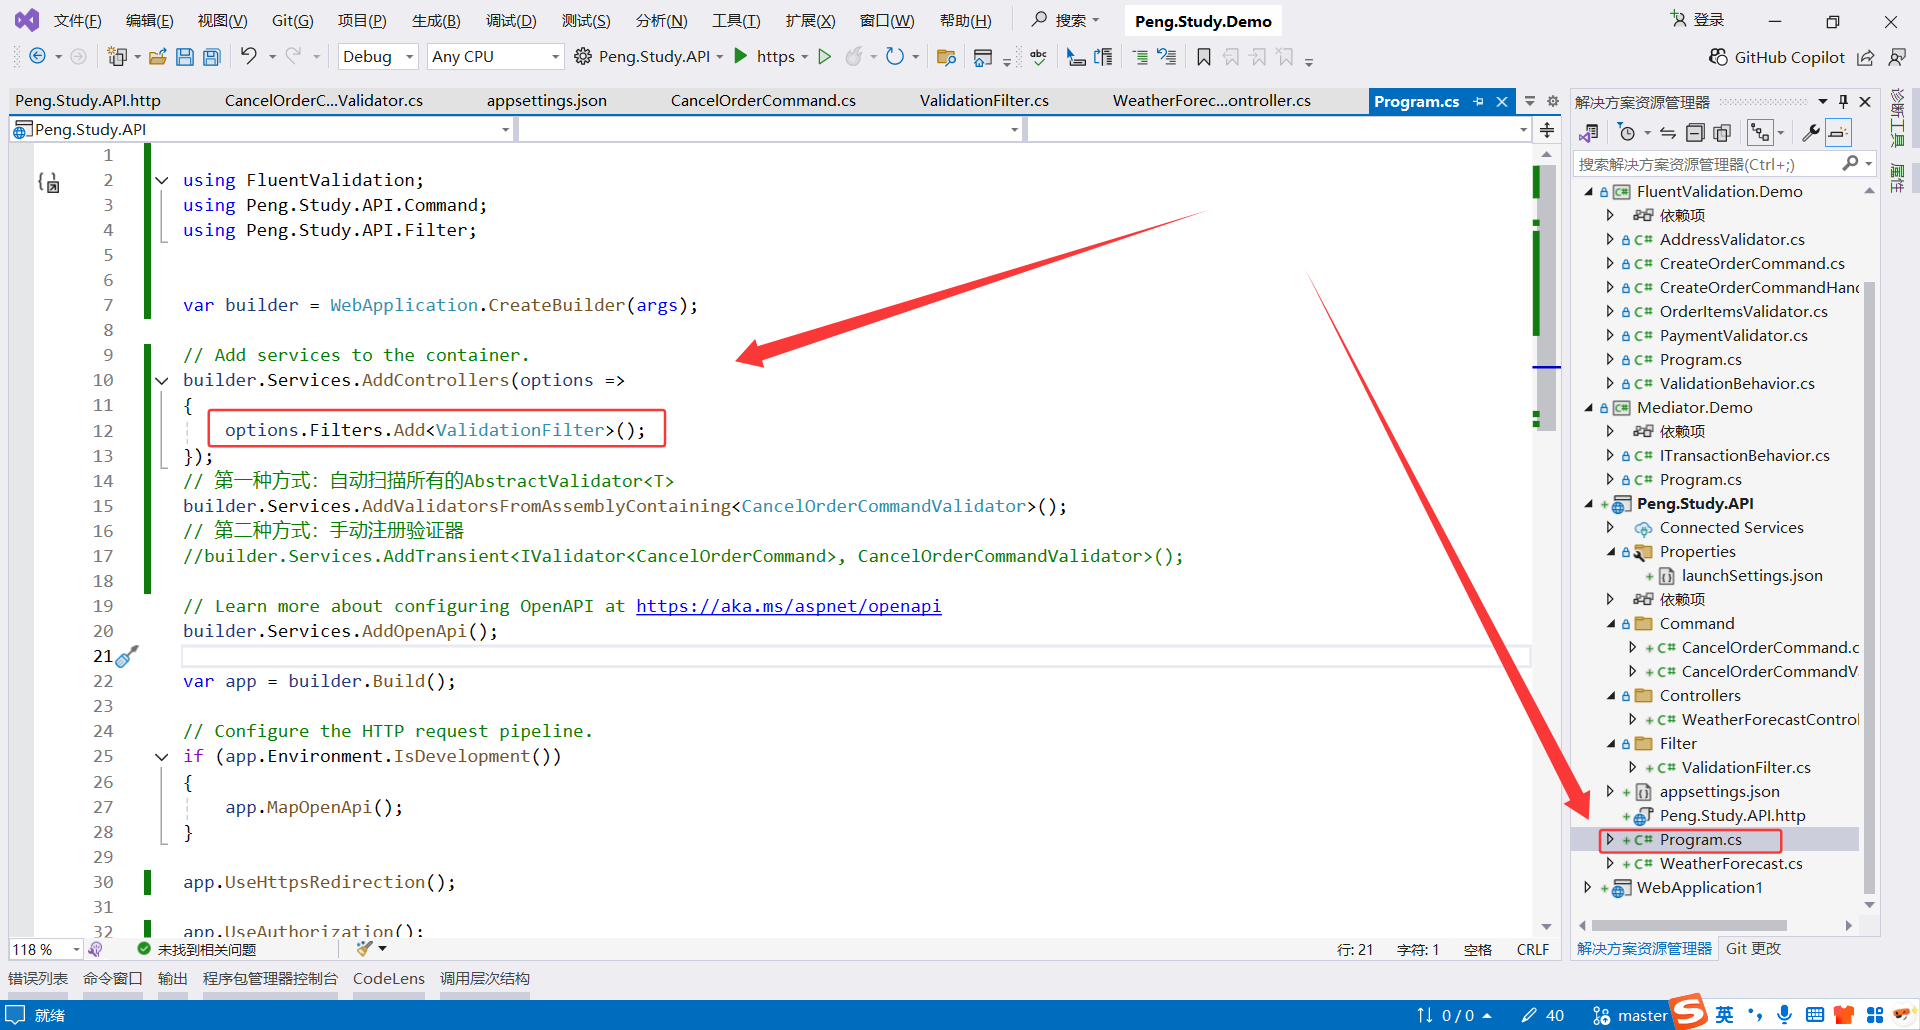
Task: Open the 输出 output panel tab
Action: click(172, 979)
